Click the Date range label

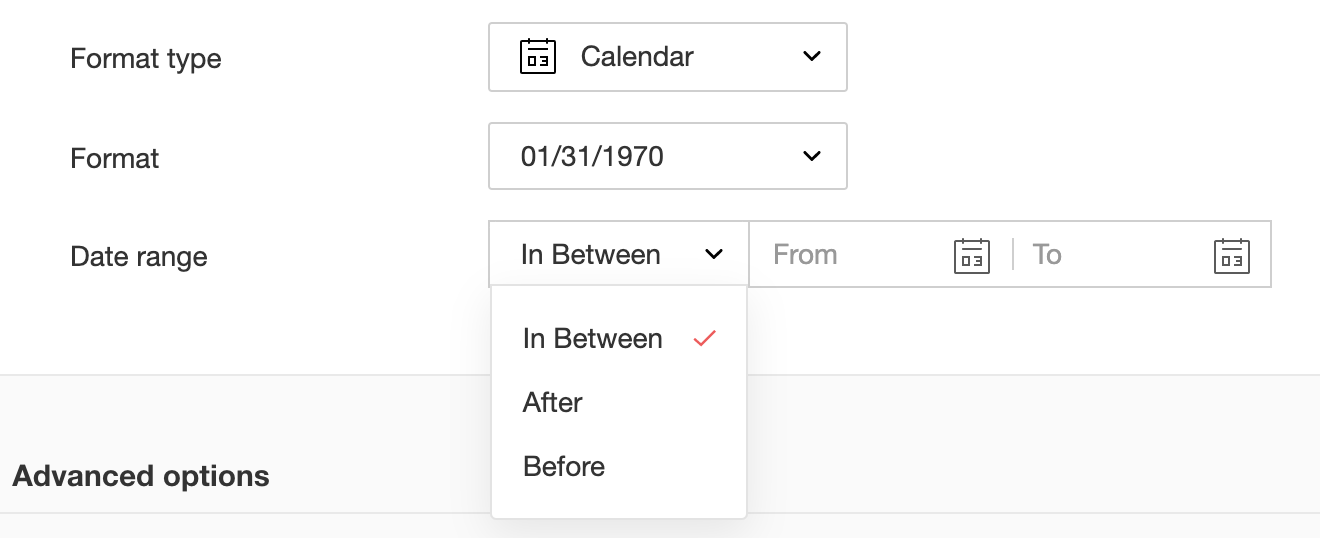point(139,257)
